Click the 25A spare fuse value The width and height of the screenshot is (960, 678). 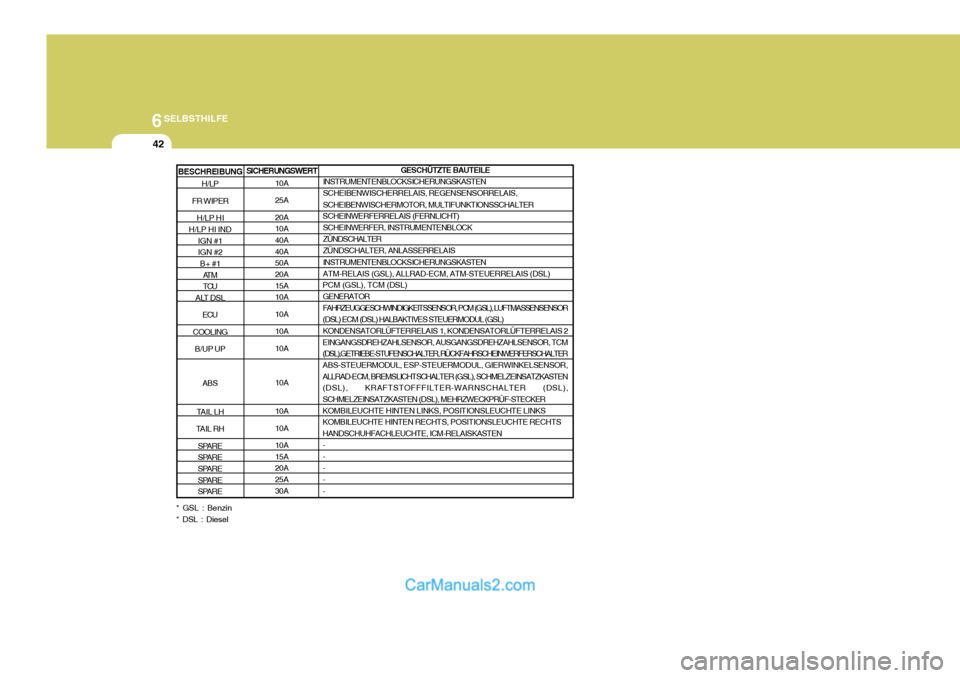[282, 480]
